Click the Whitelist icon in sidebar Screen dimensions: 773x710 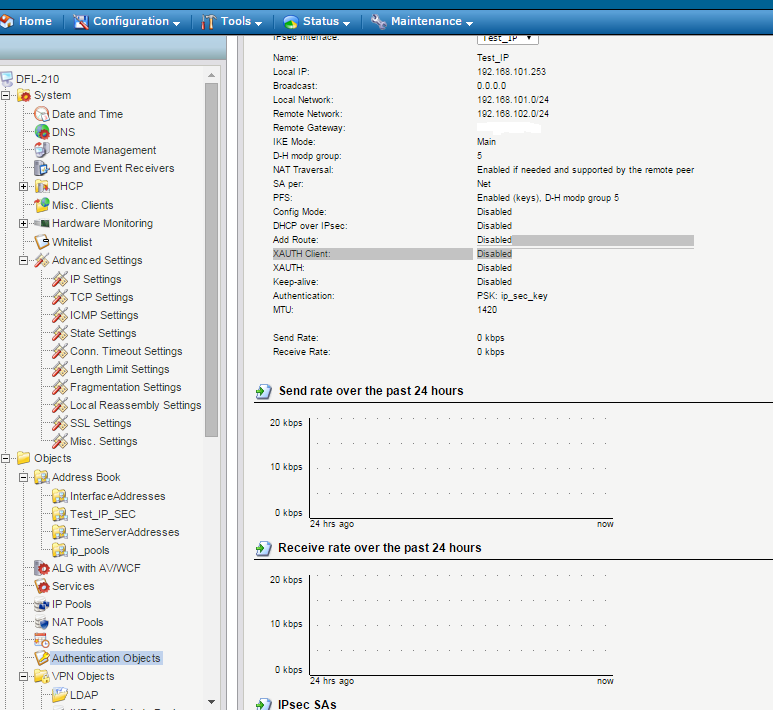(x=42, y=242)
